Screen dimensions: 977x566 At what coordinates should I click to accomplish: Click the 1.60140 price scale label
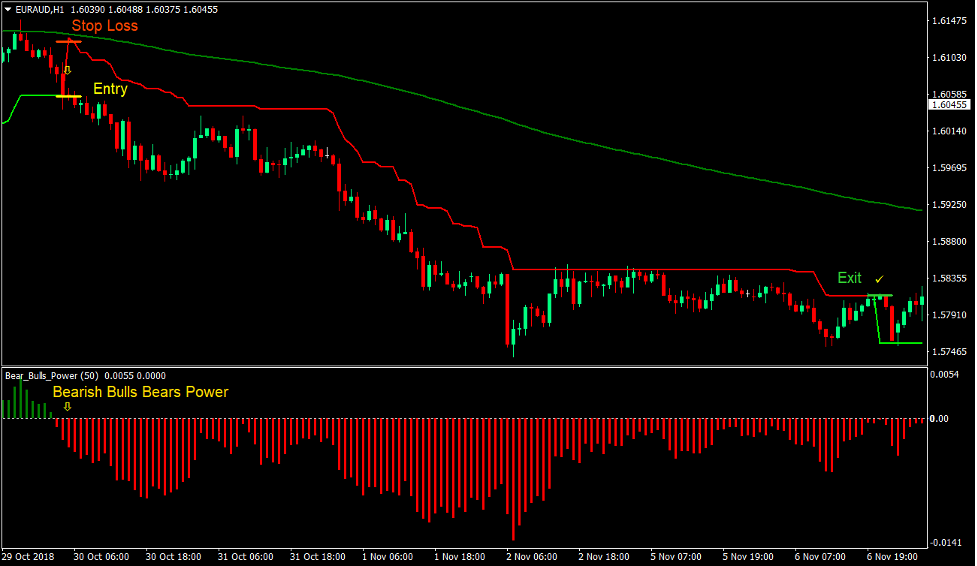[x=949, y=132]
